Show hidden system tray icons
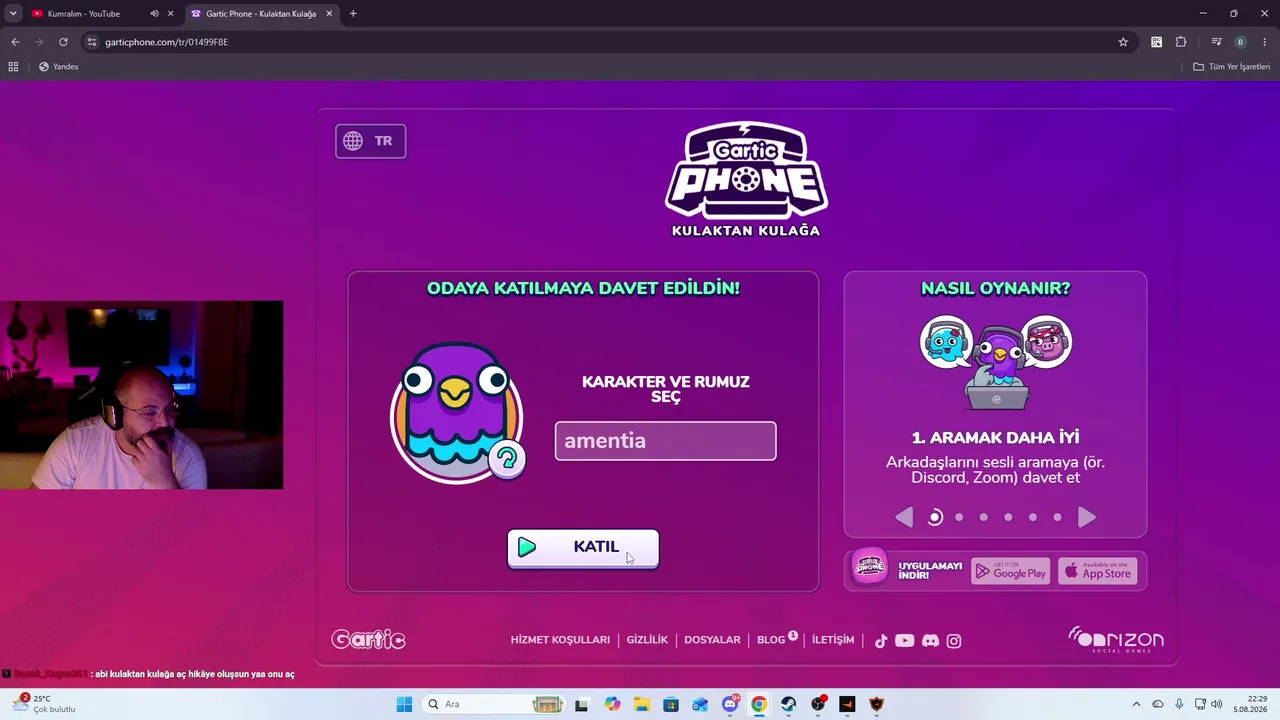The height and width of the screenshot is (720, 1280). pos(1136,704)
